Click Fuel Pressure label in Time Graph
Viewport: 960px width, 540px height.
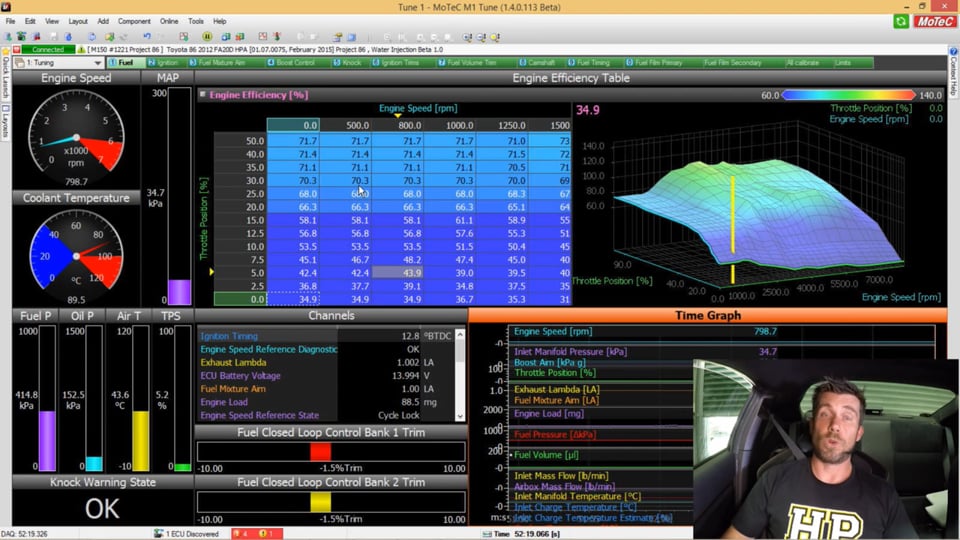[555, 435]
